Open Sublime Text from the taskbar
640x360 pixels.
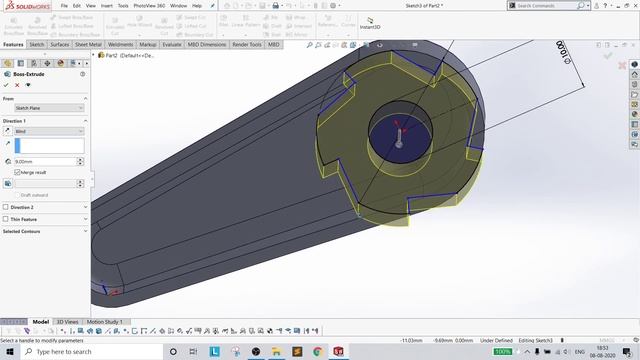tap(297, 351)
